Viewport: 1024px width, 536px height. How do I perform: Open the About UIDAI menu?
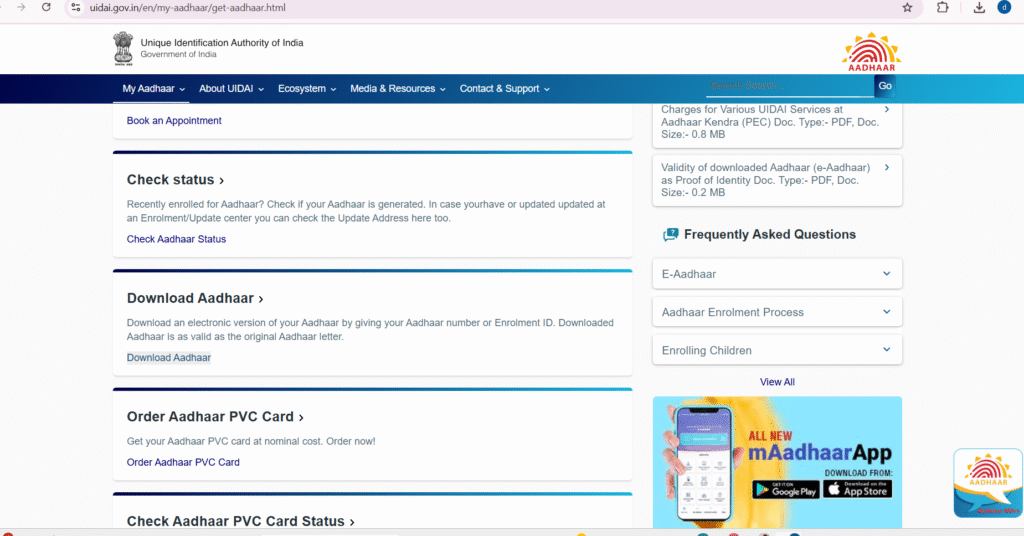231,89
